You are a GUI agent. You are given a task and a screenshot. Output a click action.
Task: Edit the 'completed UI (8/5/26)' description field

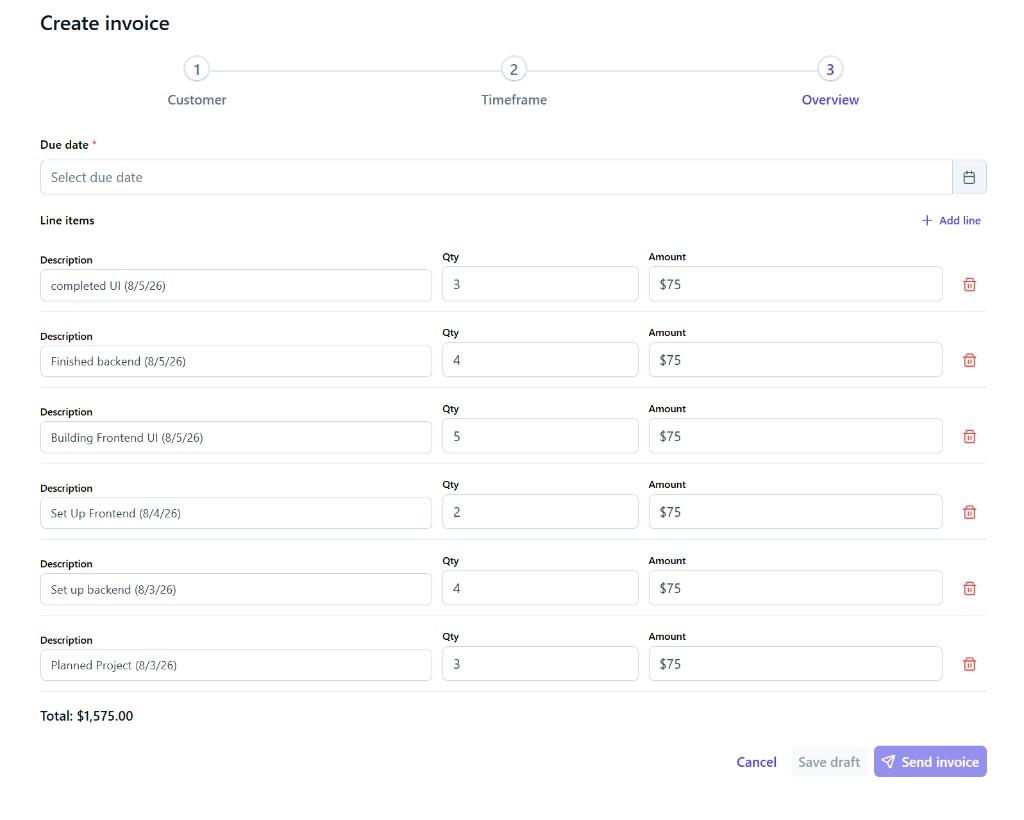pyautogui.click(x=236, y=285)
